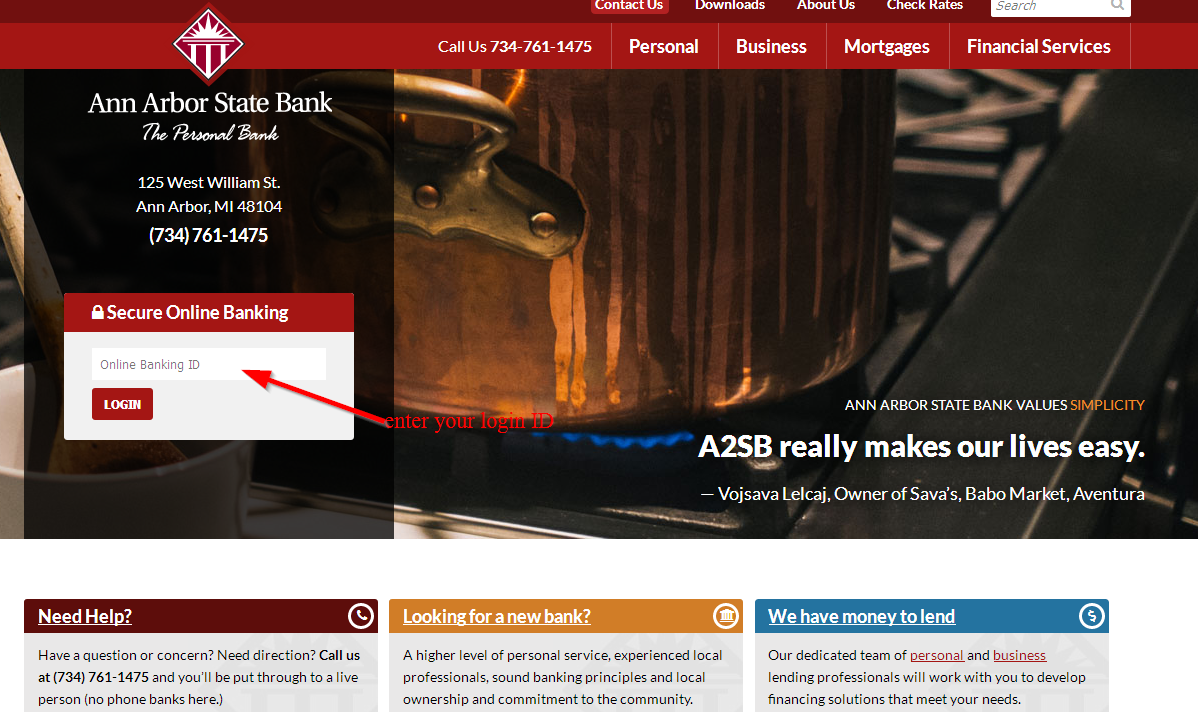Click the headline A2SB really makes our lives easy.
Viewport: 1198px width, 712px height.
pyautogui.click(x=921, y=447)
